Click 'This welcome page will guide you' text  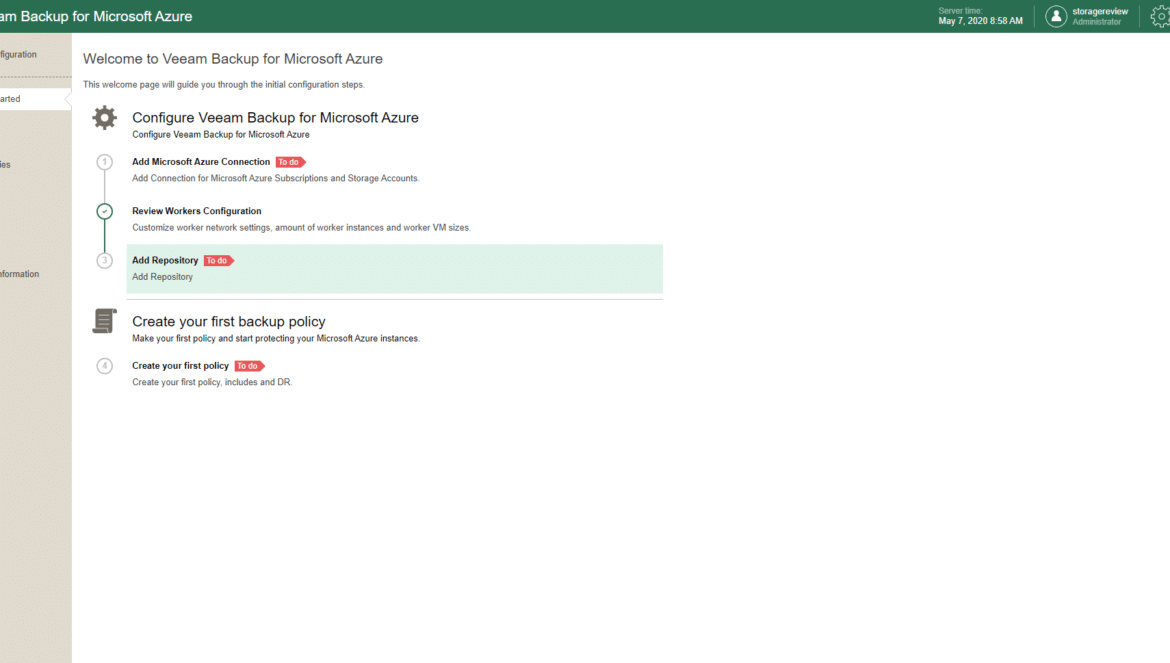[x=224, y=85]
